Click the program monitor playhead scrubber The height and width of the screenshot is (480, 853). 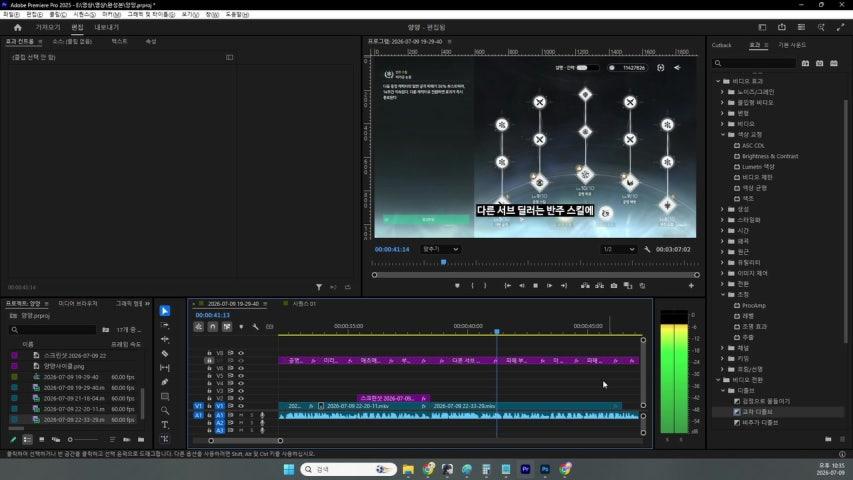click(443, 262)
